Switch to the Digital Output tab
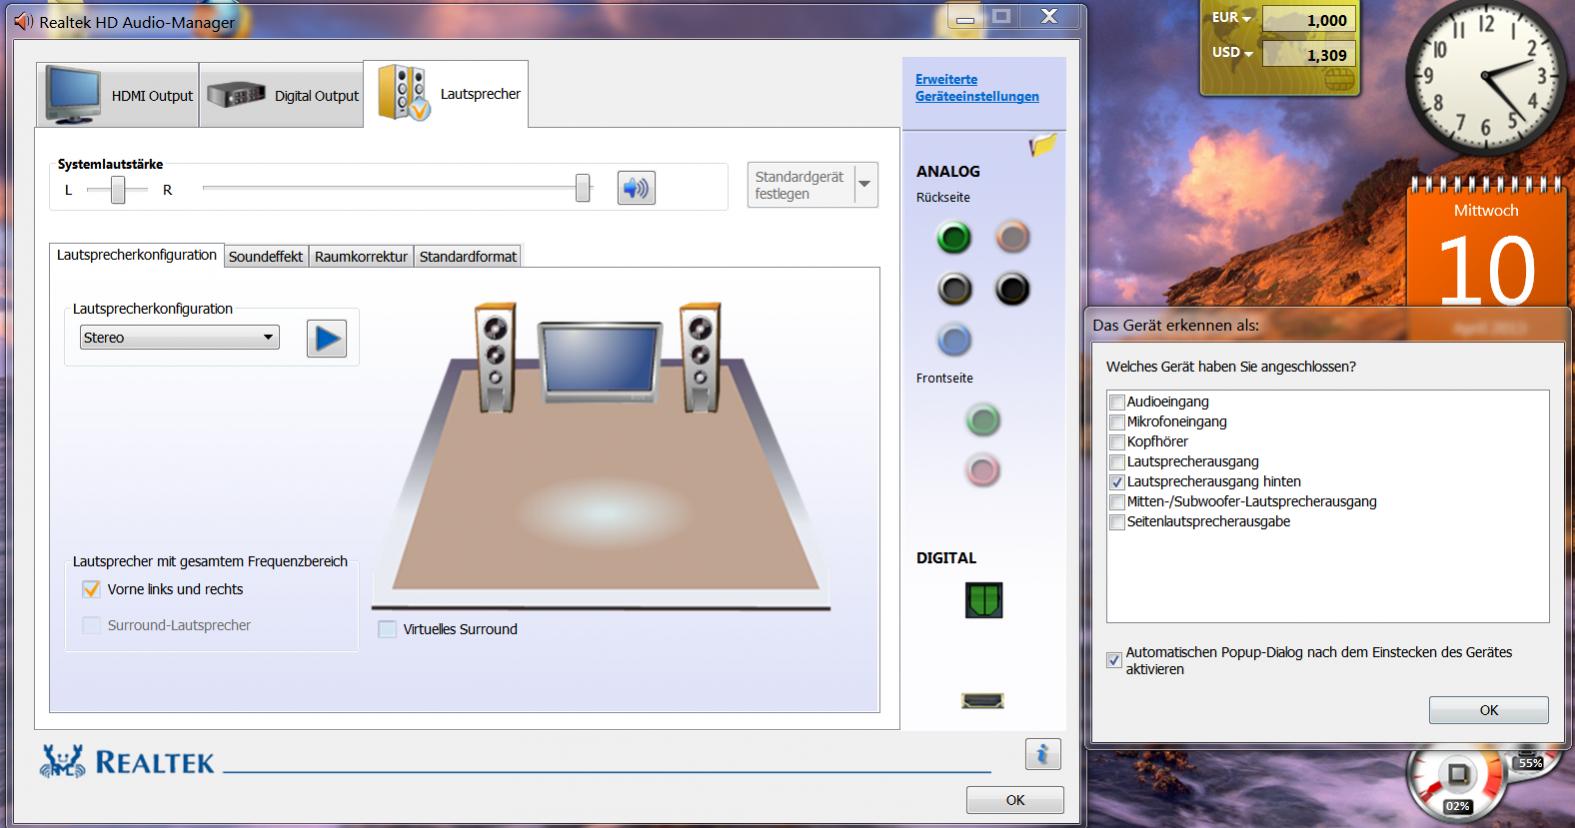This screenshot has height=828, width=1575. point(281,95)
